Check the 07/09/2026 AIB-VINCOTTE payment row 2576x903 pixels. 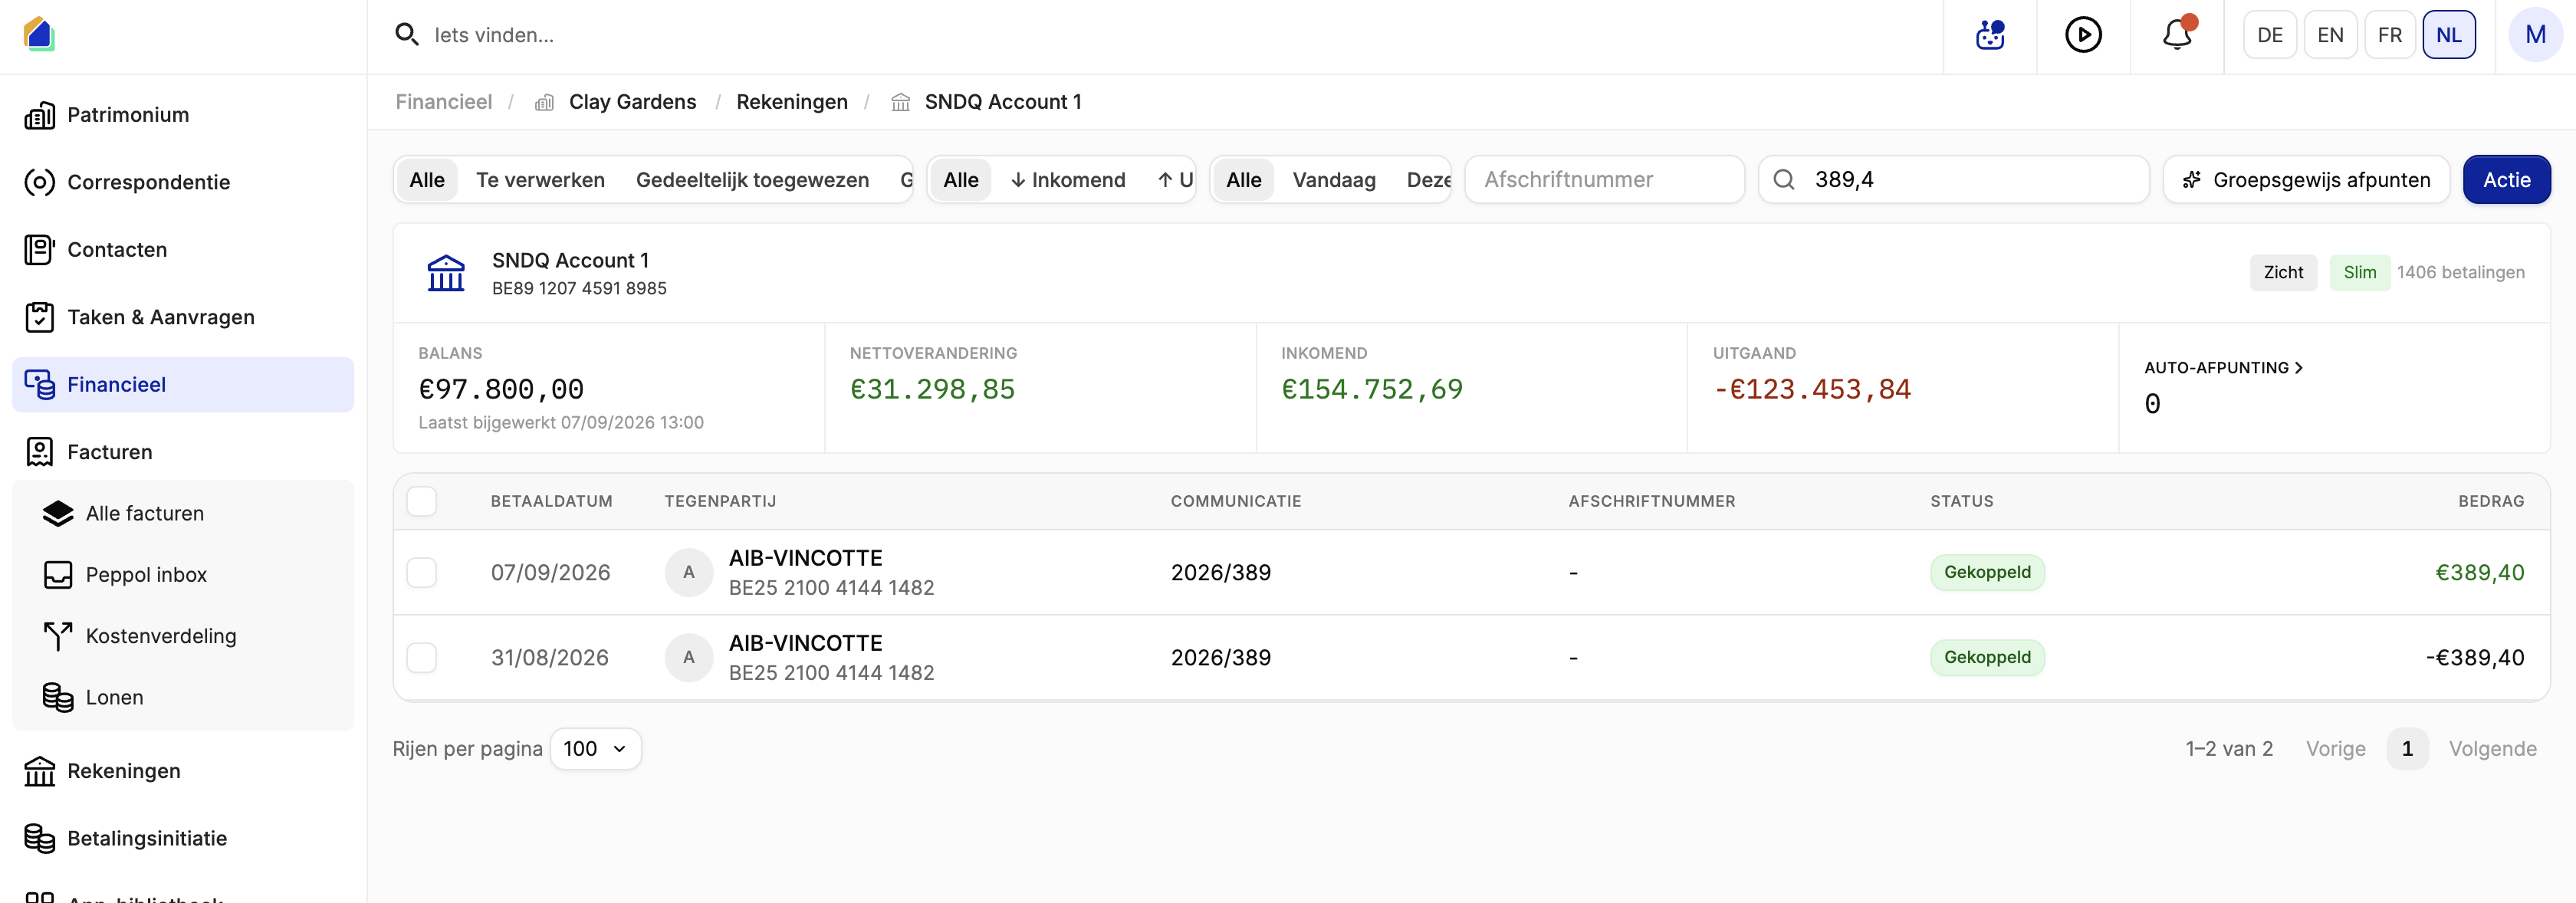click(422, 573)
